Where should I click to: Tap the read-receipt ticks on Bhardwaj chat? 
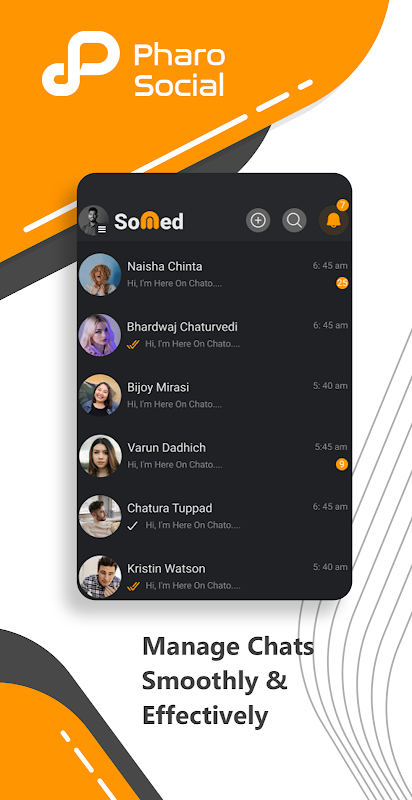click(133, 344)
